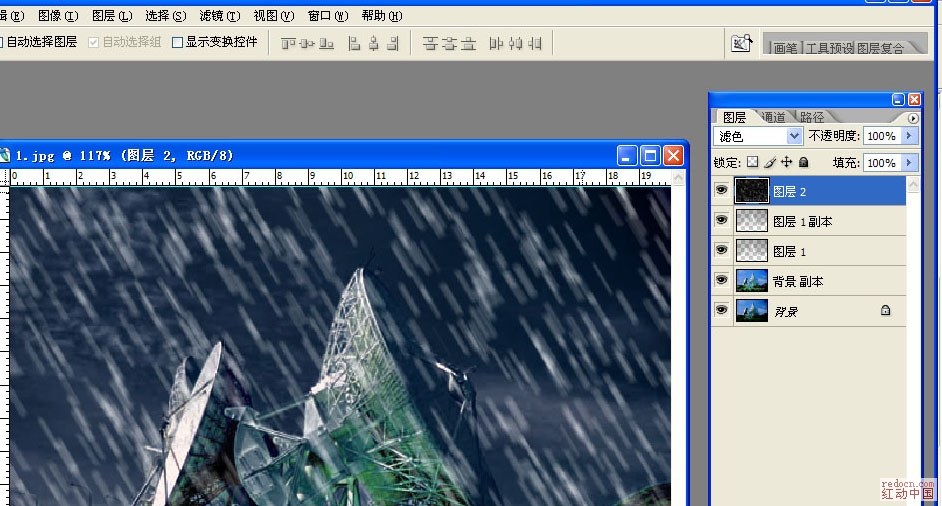Maximize the 1.jpg document window
This screenshot has width=942, height=506.
[x=650, y=156]
